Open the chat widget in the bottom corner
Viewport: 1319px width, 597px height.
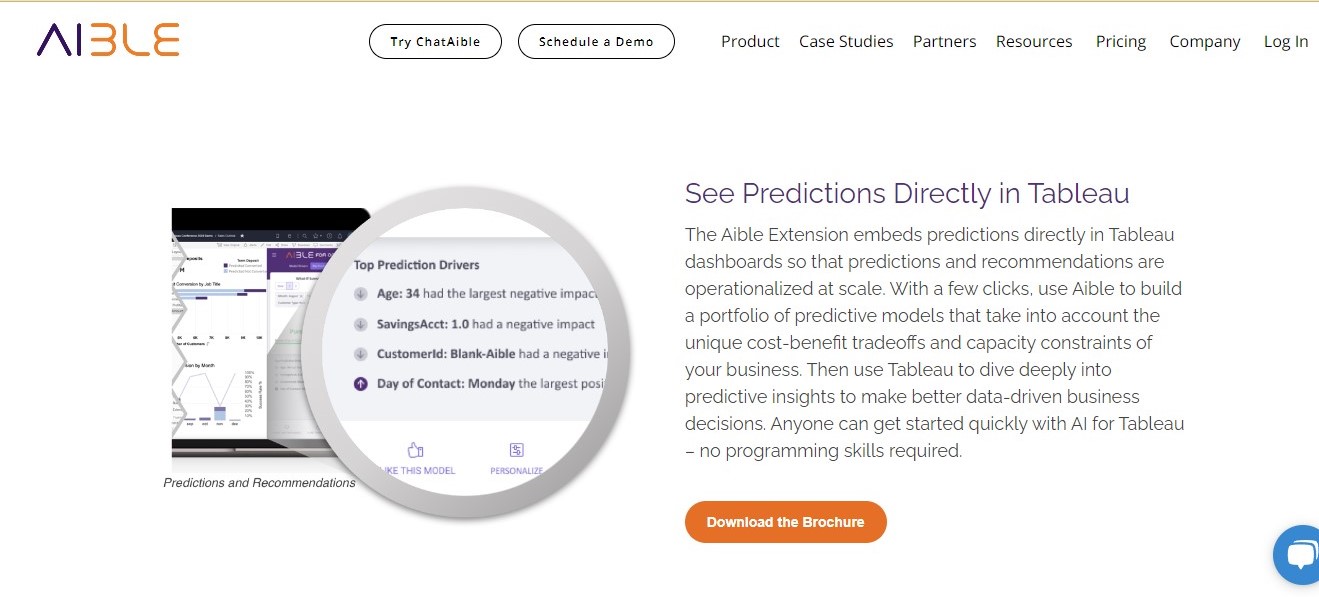pos(1300,556)
